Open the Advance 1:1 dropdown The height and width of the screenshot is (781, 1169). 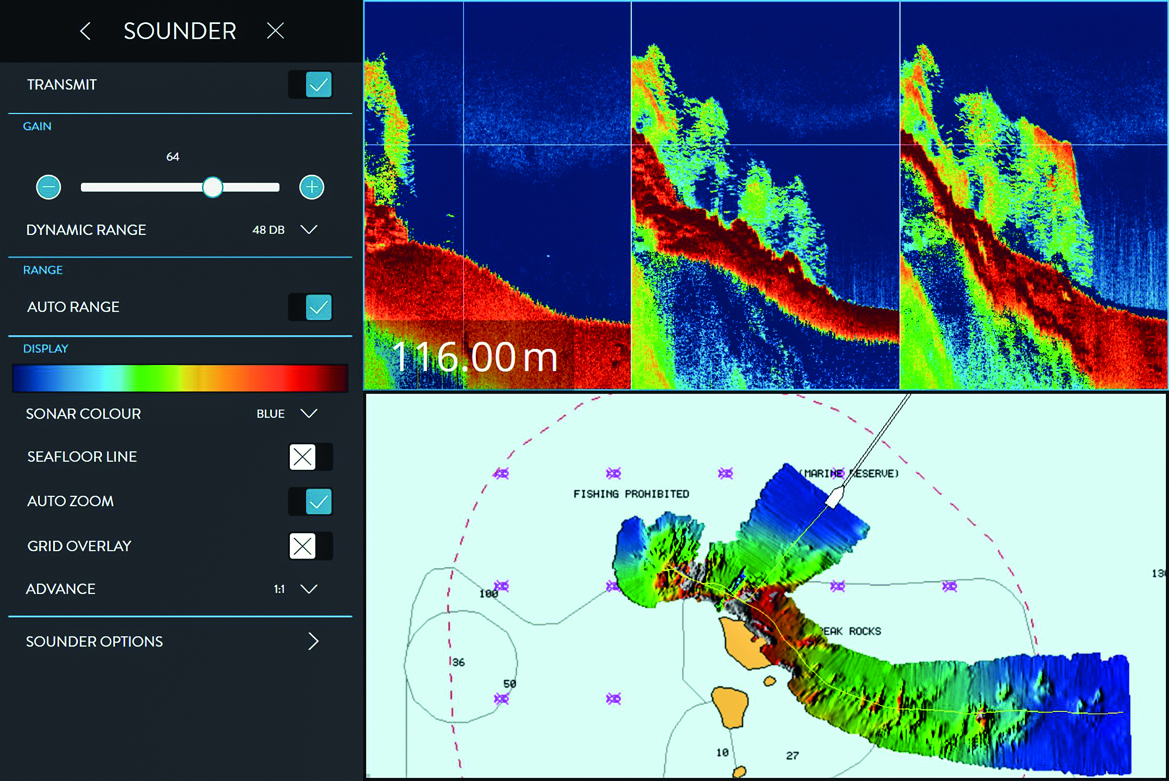(309, 589)
